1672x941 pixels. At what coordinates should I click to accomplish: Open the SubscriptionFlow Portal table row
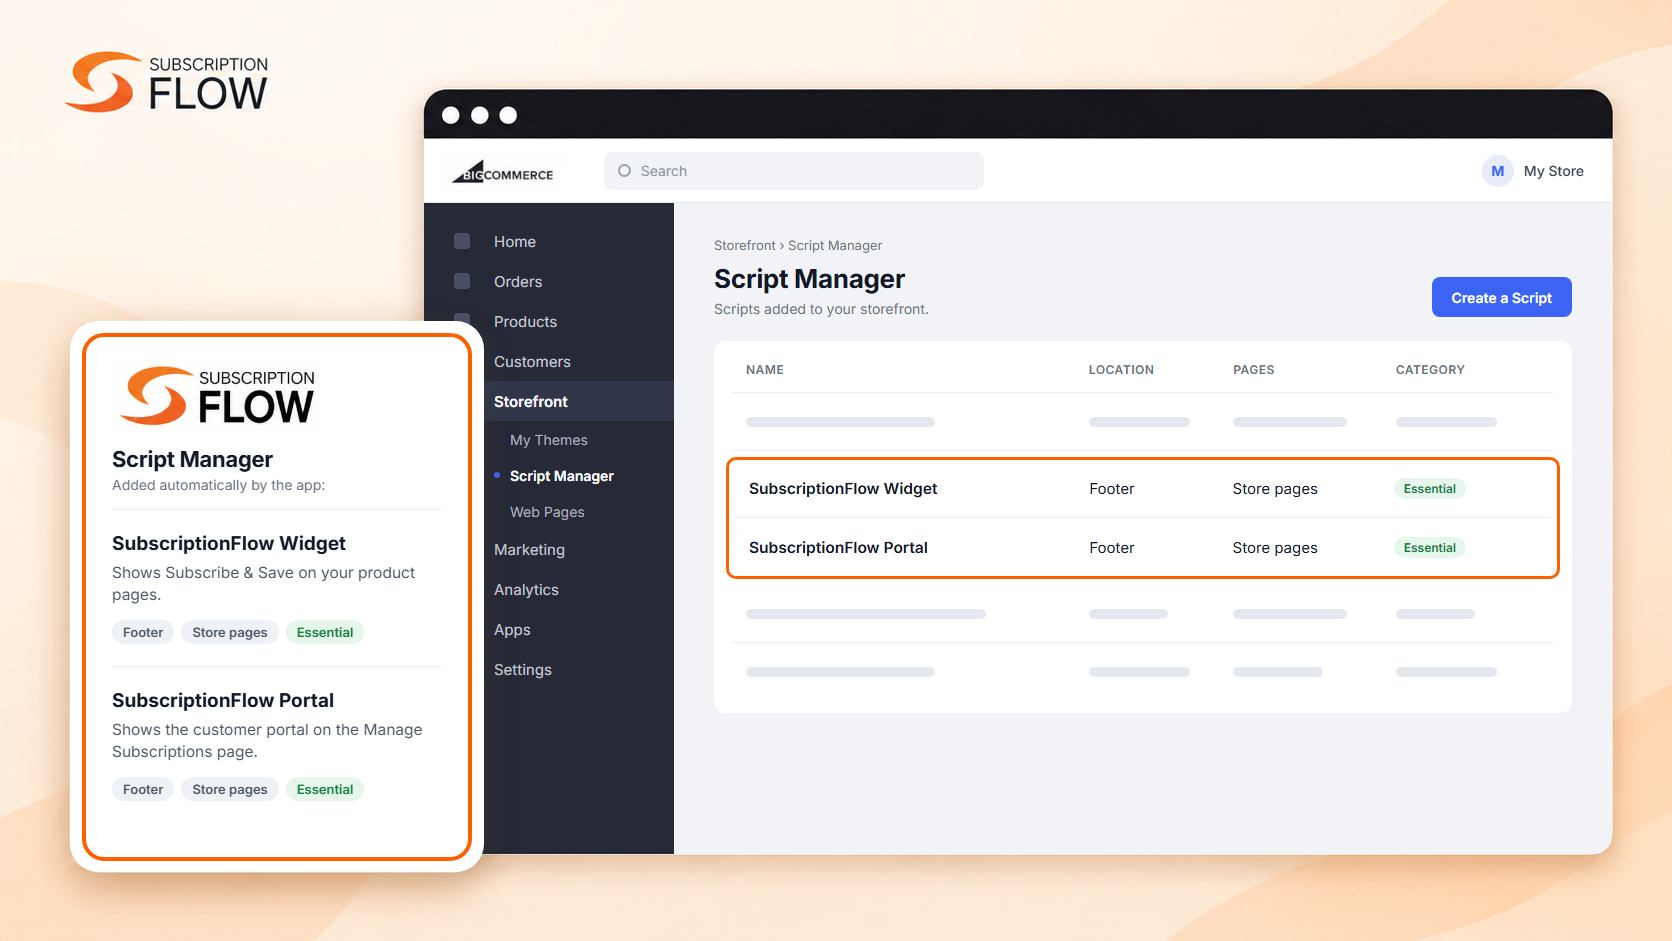point(1142,548)
